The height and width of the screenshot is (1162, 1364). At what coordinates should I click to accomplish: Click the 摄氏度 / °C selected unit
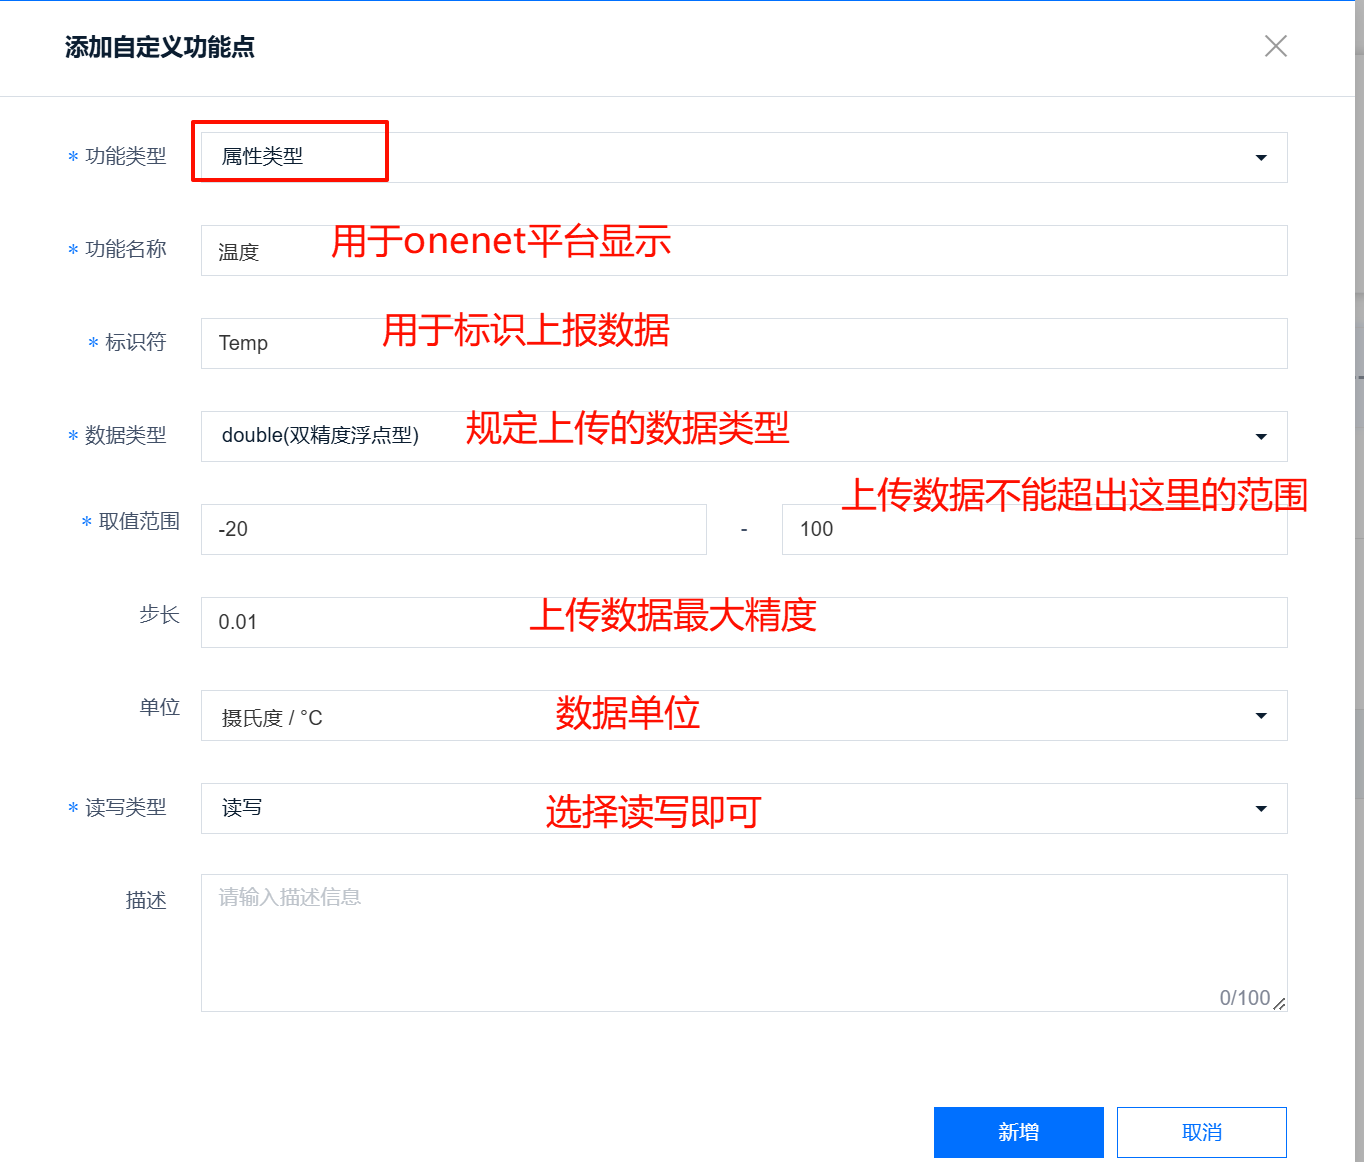tap(272, 718)
